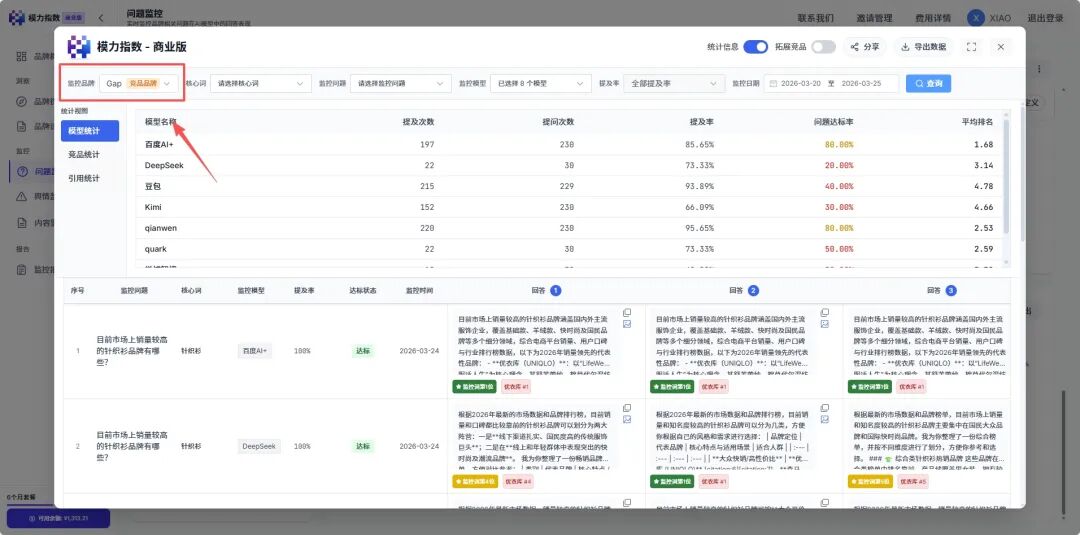1080x535 pixels.
Task: Open image view for answer 1 in DeepSeek row
Action: (627, 419)
